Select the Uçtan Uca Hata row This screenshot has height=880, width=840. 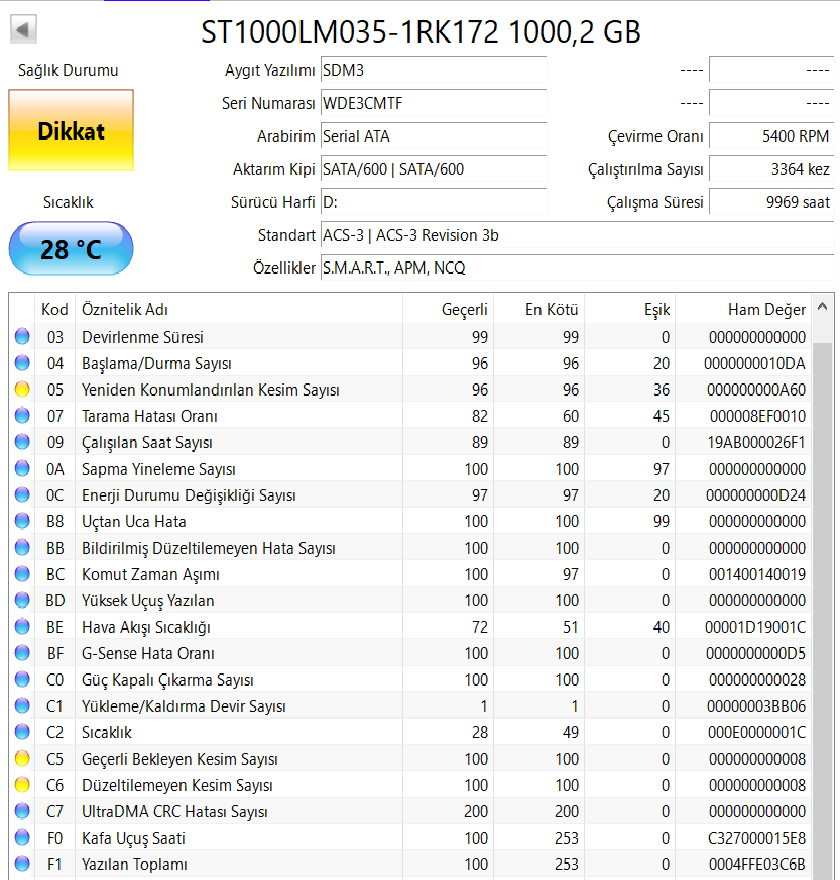(411, 521)
